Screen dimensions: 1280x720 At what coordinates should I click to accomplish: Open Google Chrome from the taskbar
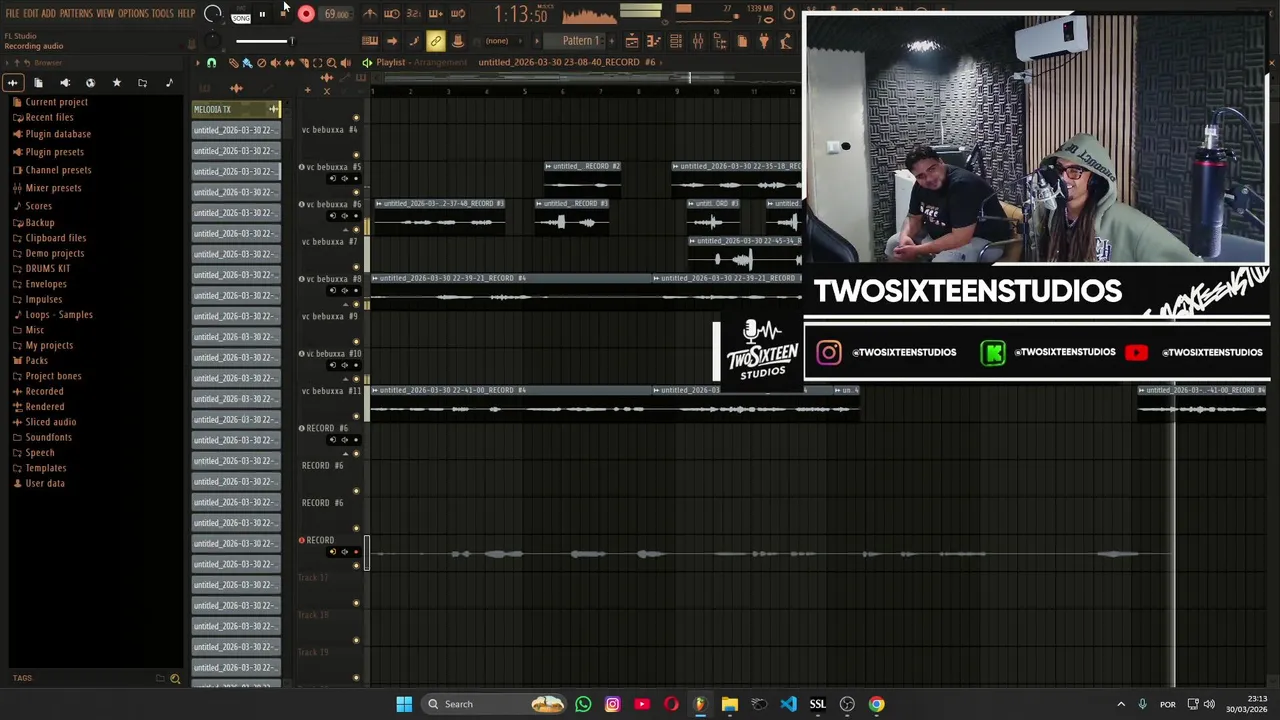point(876,704)
